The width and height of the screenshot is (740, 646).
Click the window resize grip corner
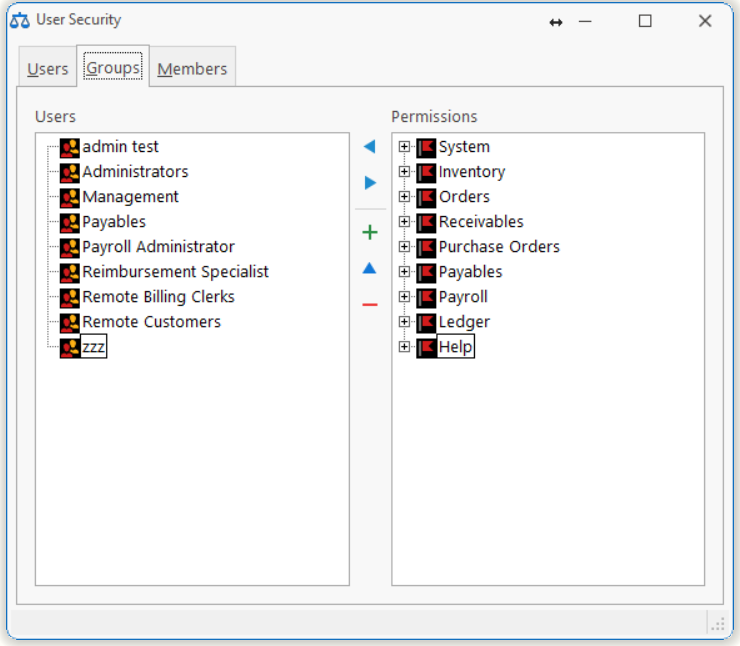click(x=716, y=624)
